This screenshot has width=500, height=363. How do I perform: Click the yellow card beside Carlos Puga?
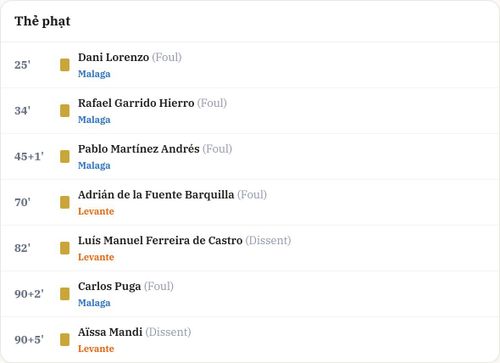tap(65, 294)
